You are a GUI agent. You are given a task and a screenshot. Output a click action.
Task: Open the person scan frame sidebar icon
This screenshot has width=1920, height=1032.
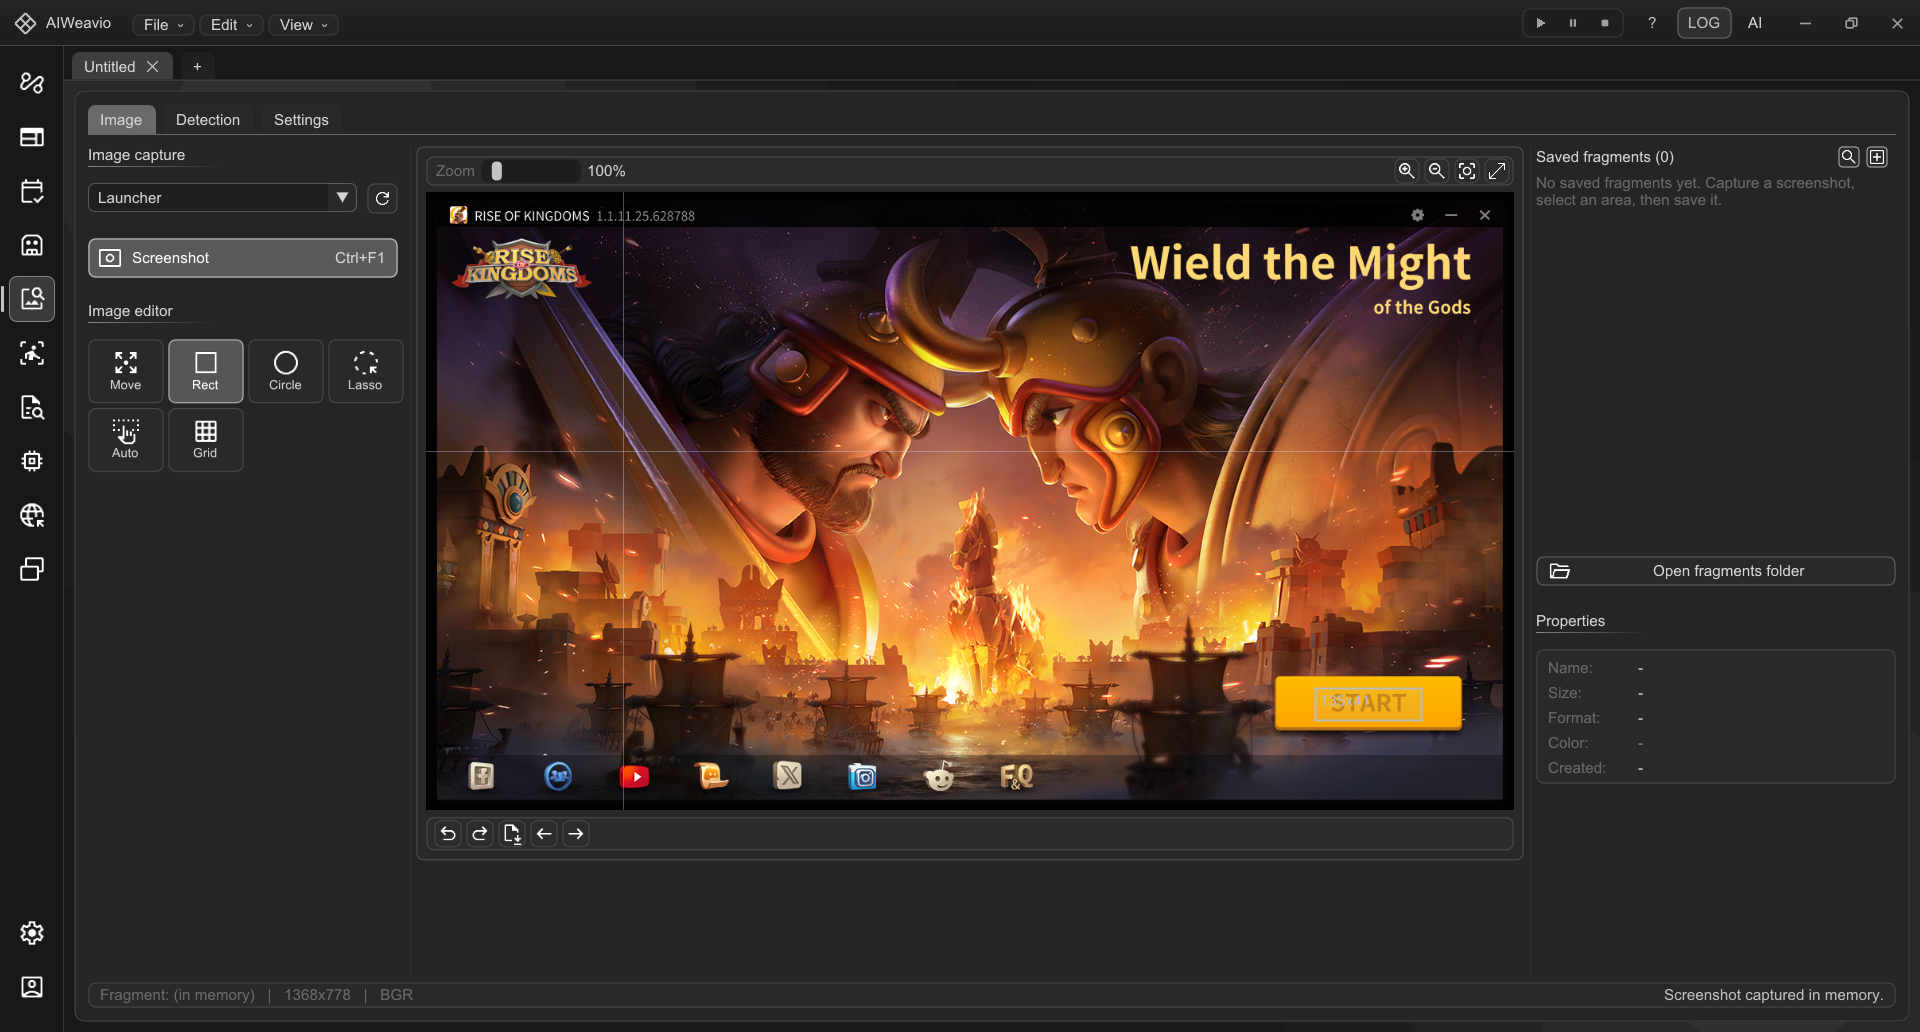click(x=32, y=353)
